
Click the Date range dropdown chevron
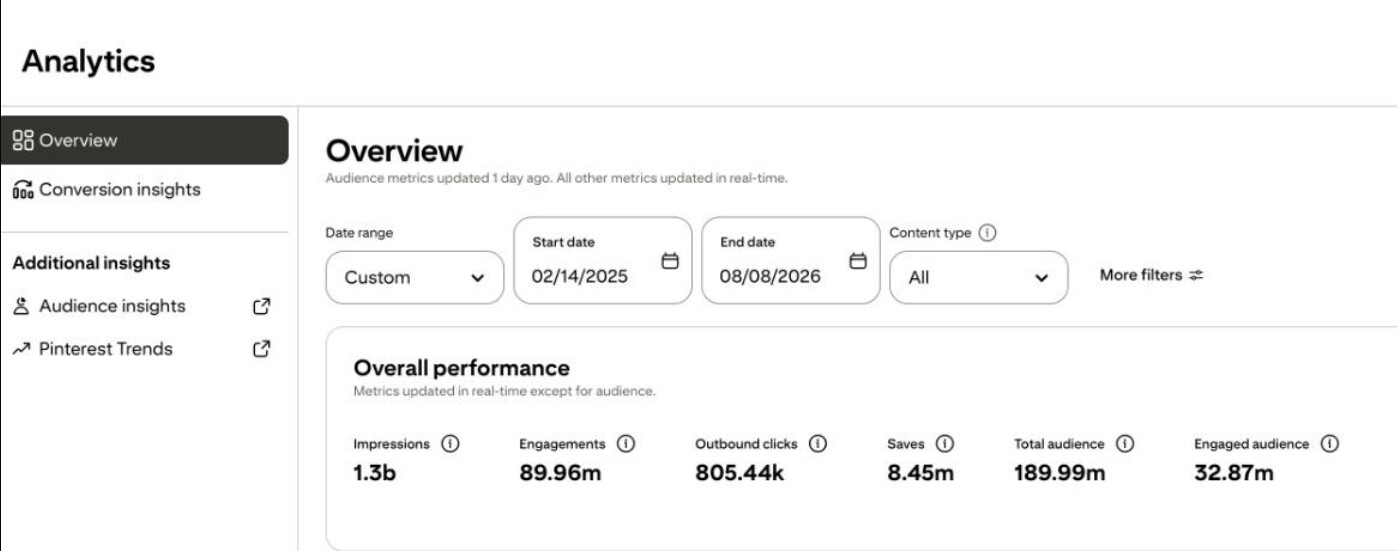(477, 278)
